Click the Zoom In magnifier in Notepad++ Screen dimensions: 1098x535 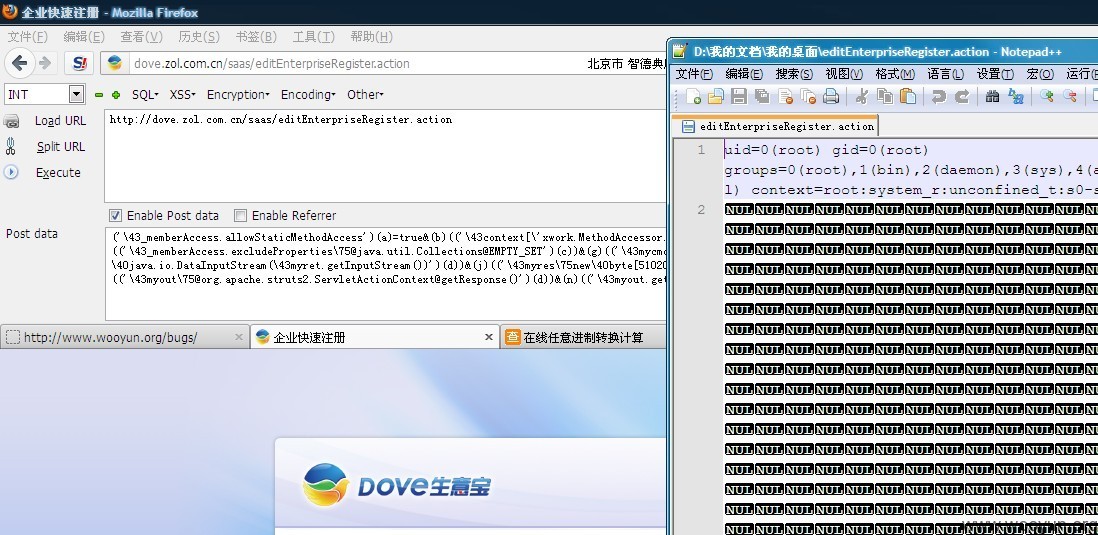1046,97
